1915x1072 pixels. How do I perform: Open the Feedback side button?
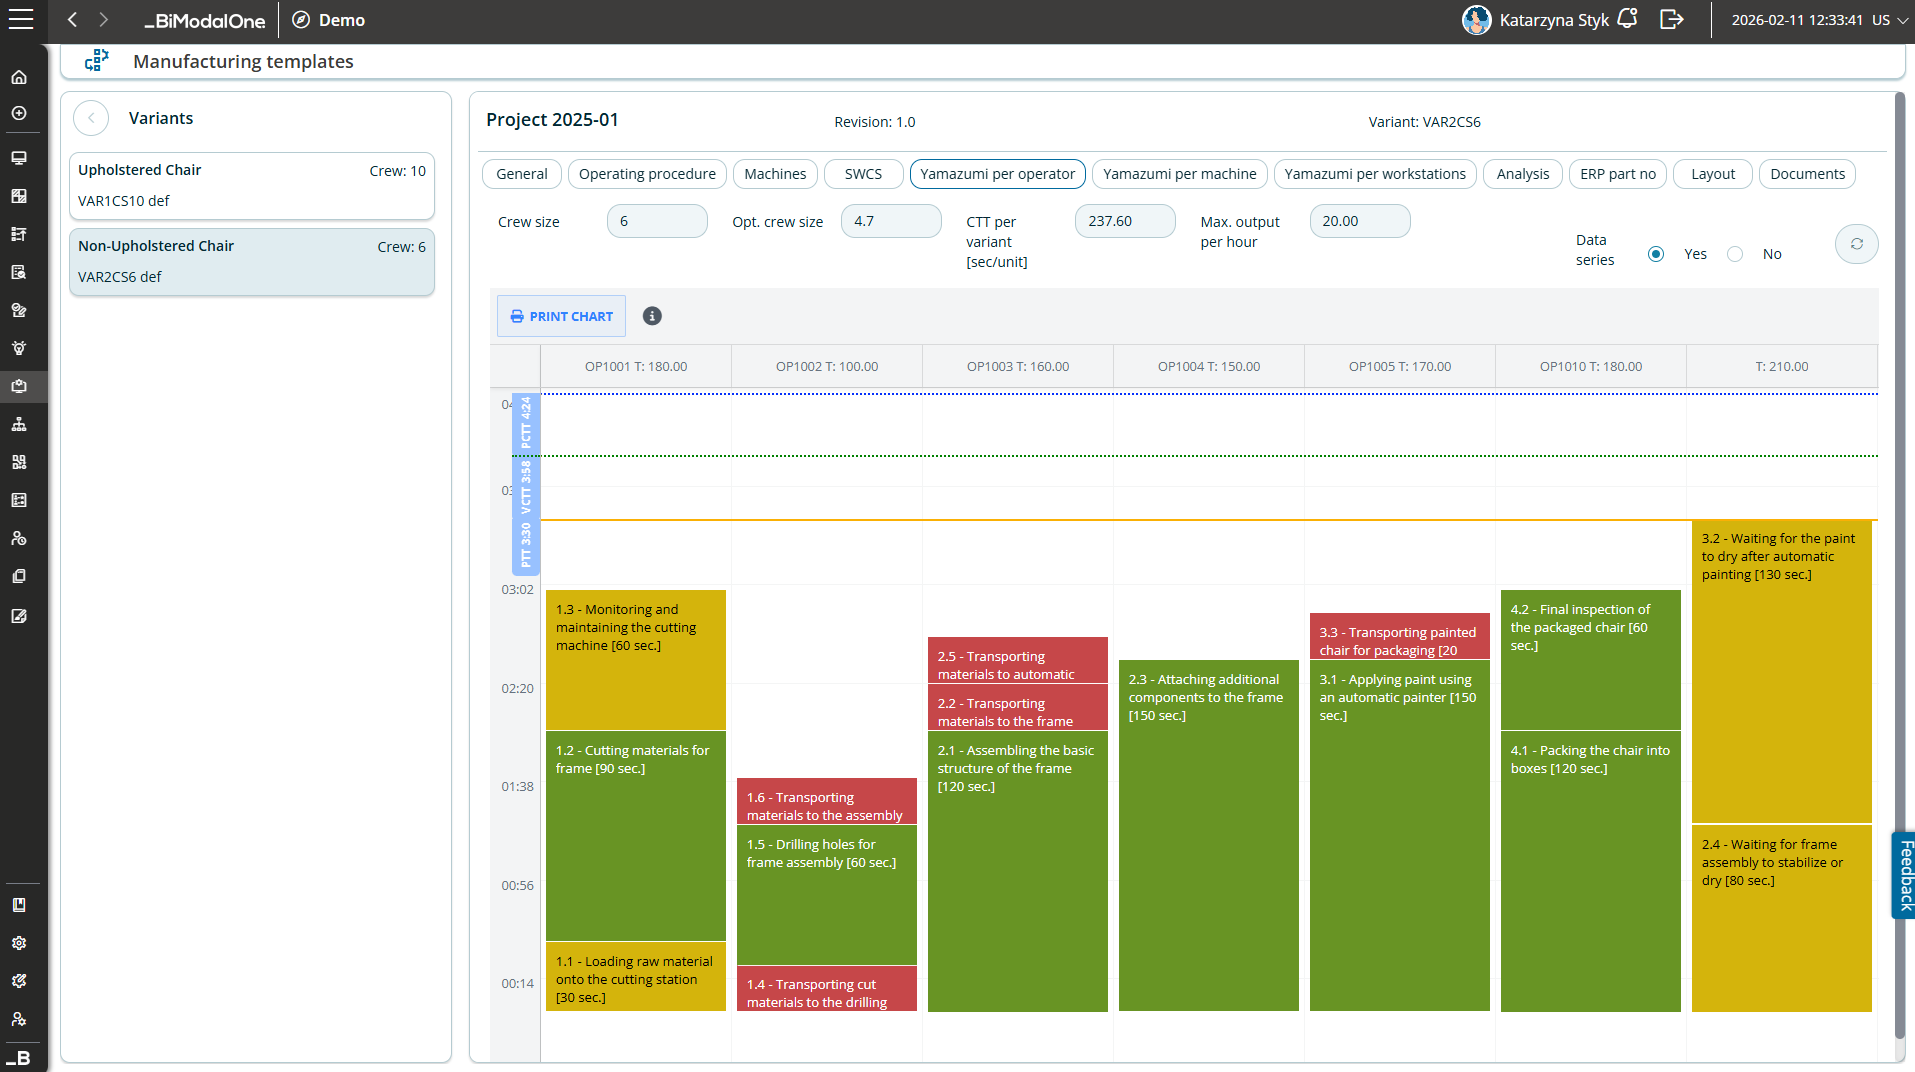click(1904, 875)
